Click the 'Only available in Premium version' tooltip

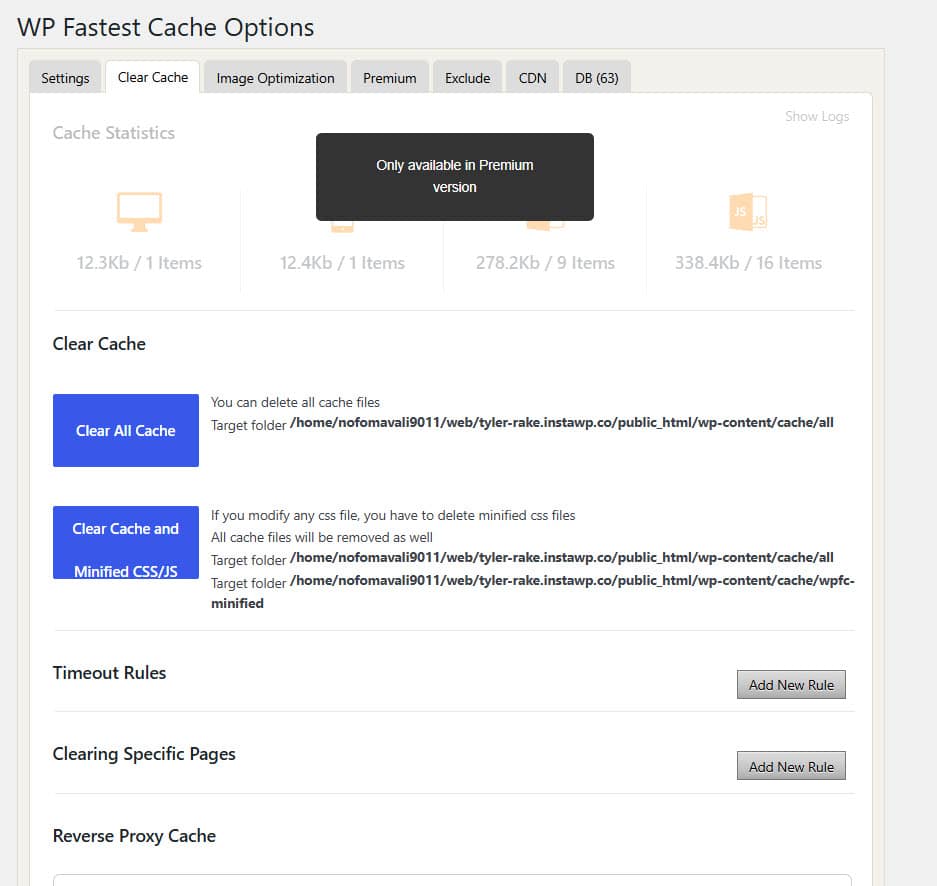pos(455,177)
